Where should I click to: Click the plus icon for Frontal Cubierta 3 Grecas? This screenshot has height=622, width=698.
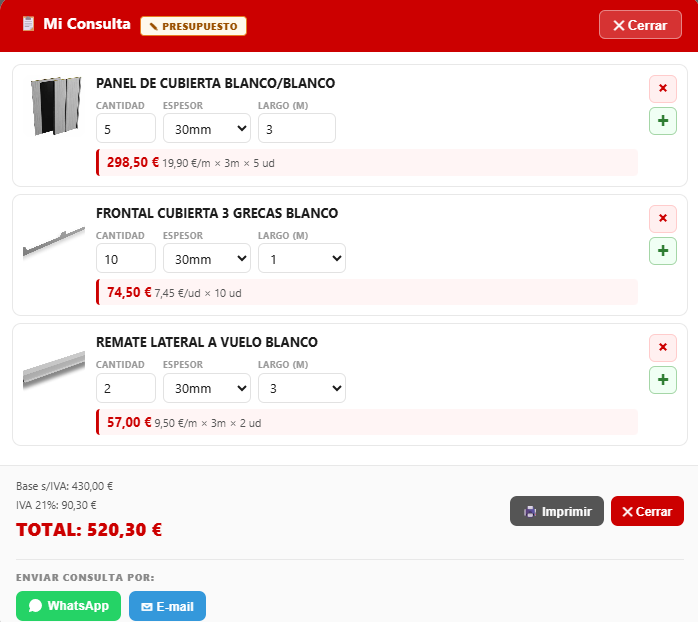[662, 251]
